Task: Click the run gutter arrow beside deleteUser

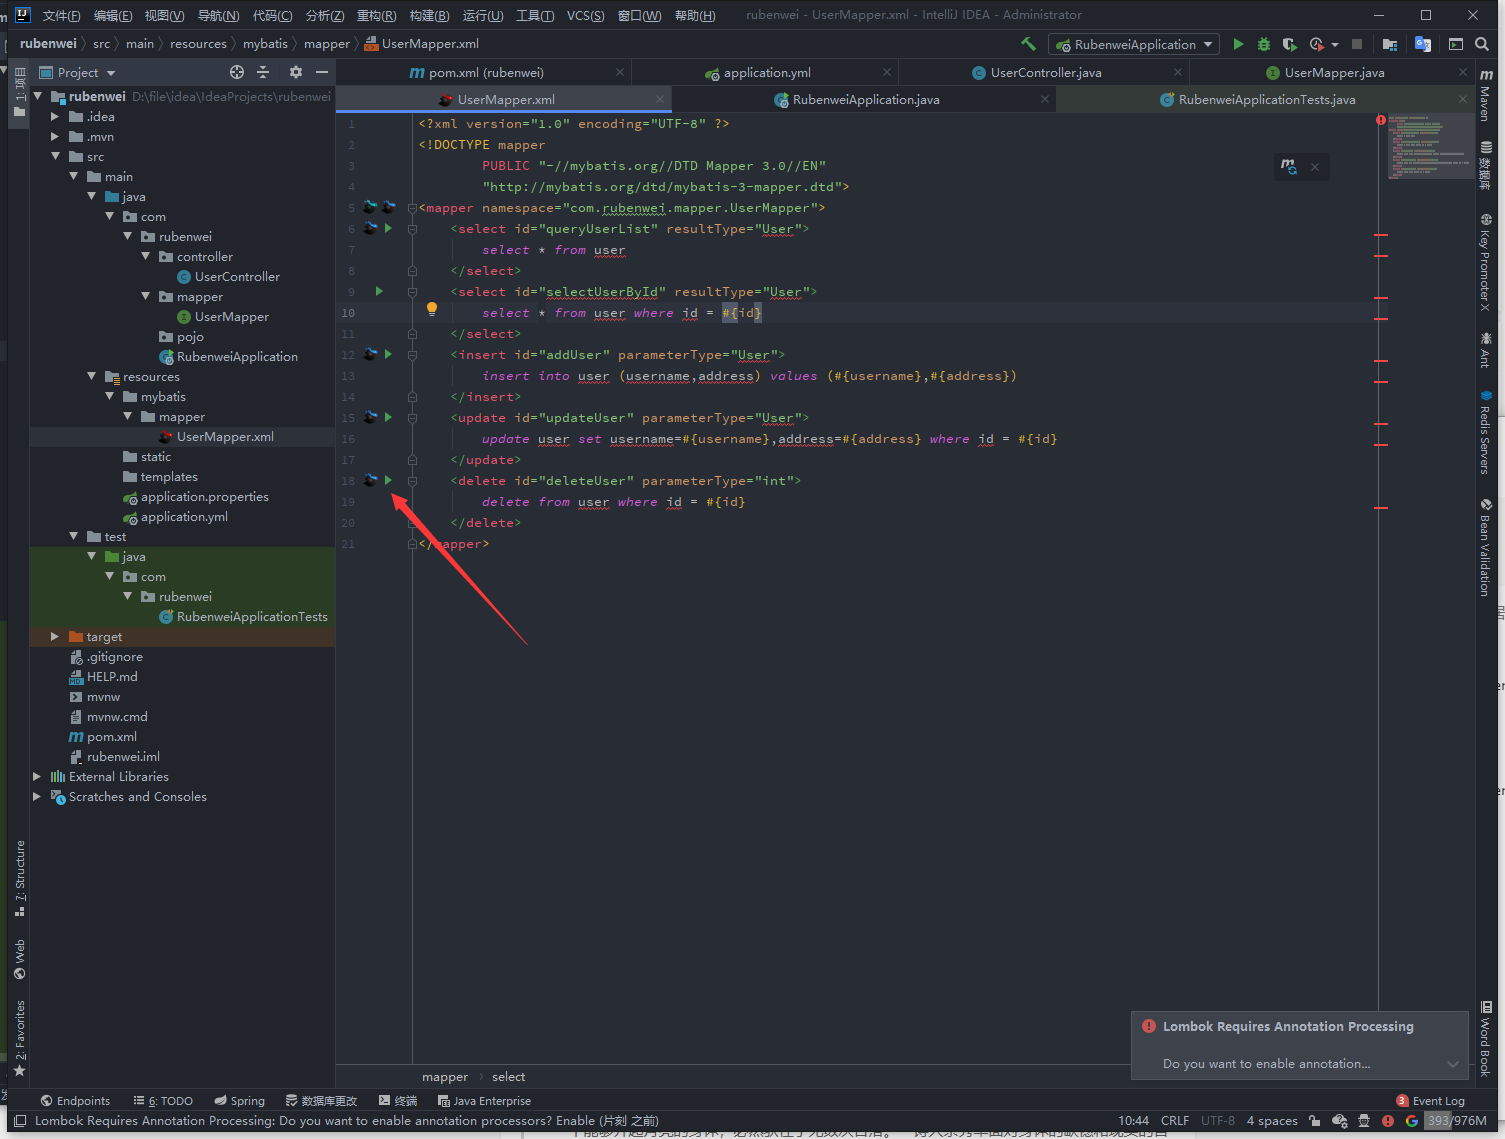Action: 389,481
